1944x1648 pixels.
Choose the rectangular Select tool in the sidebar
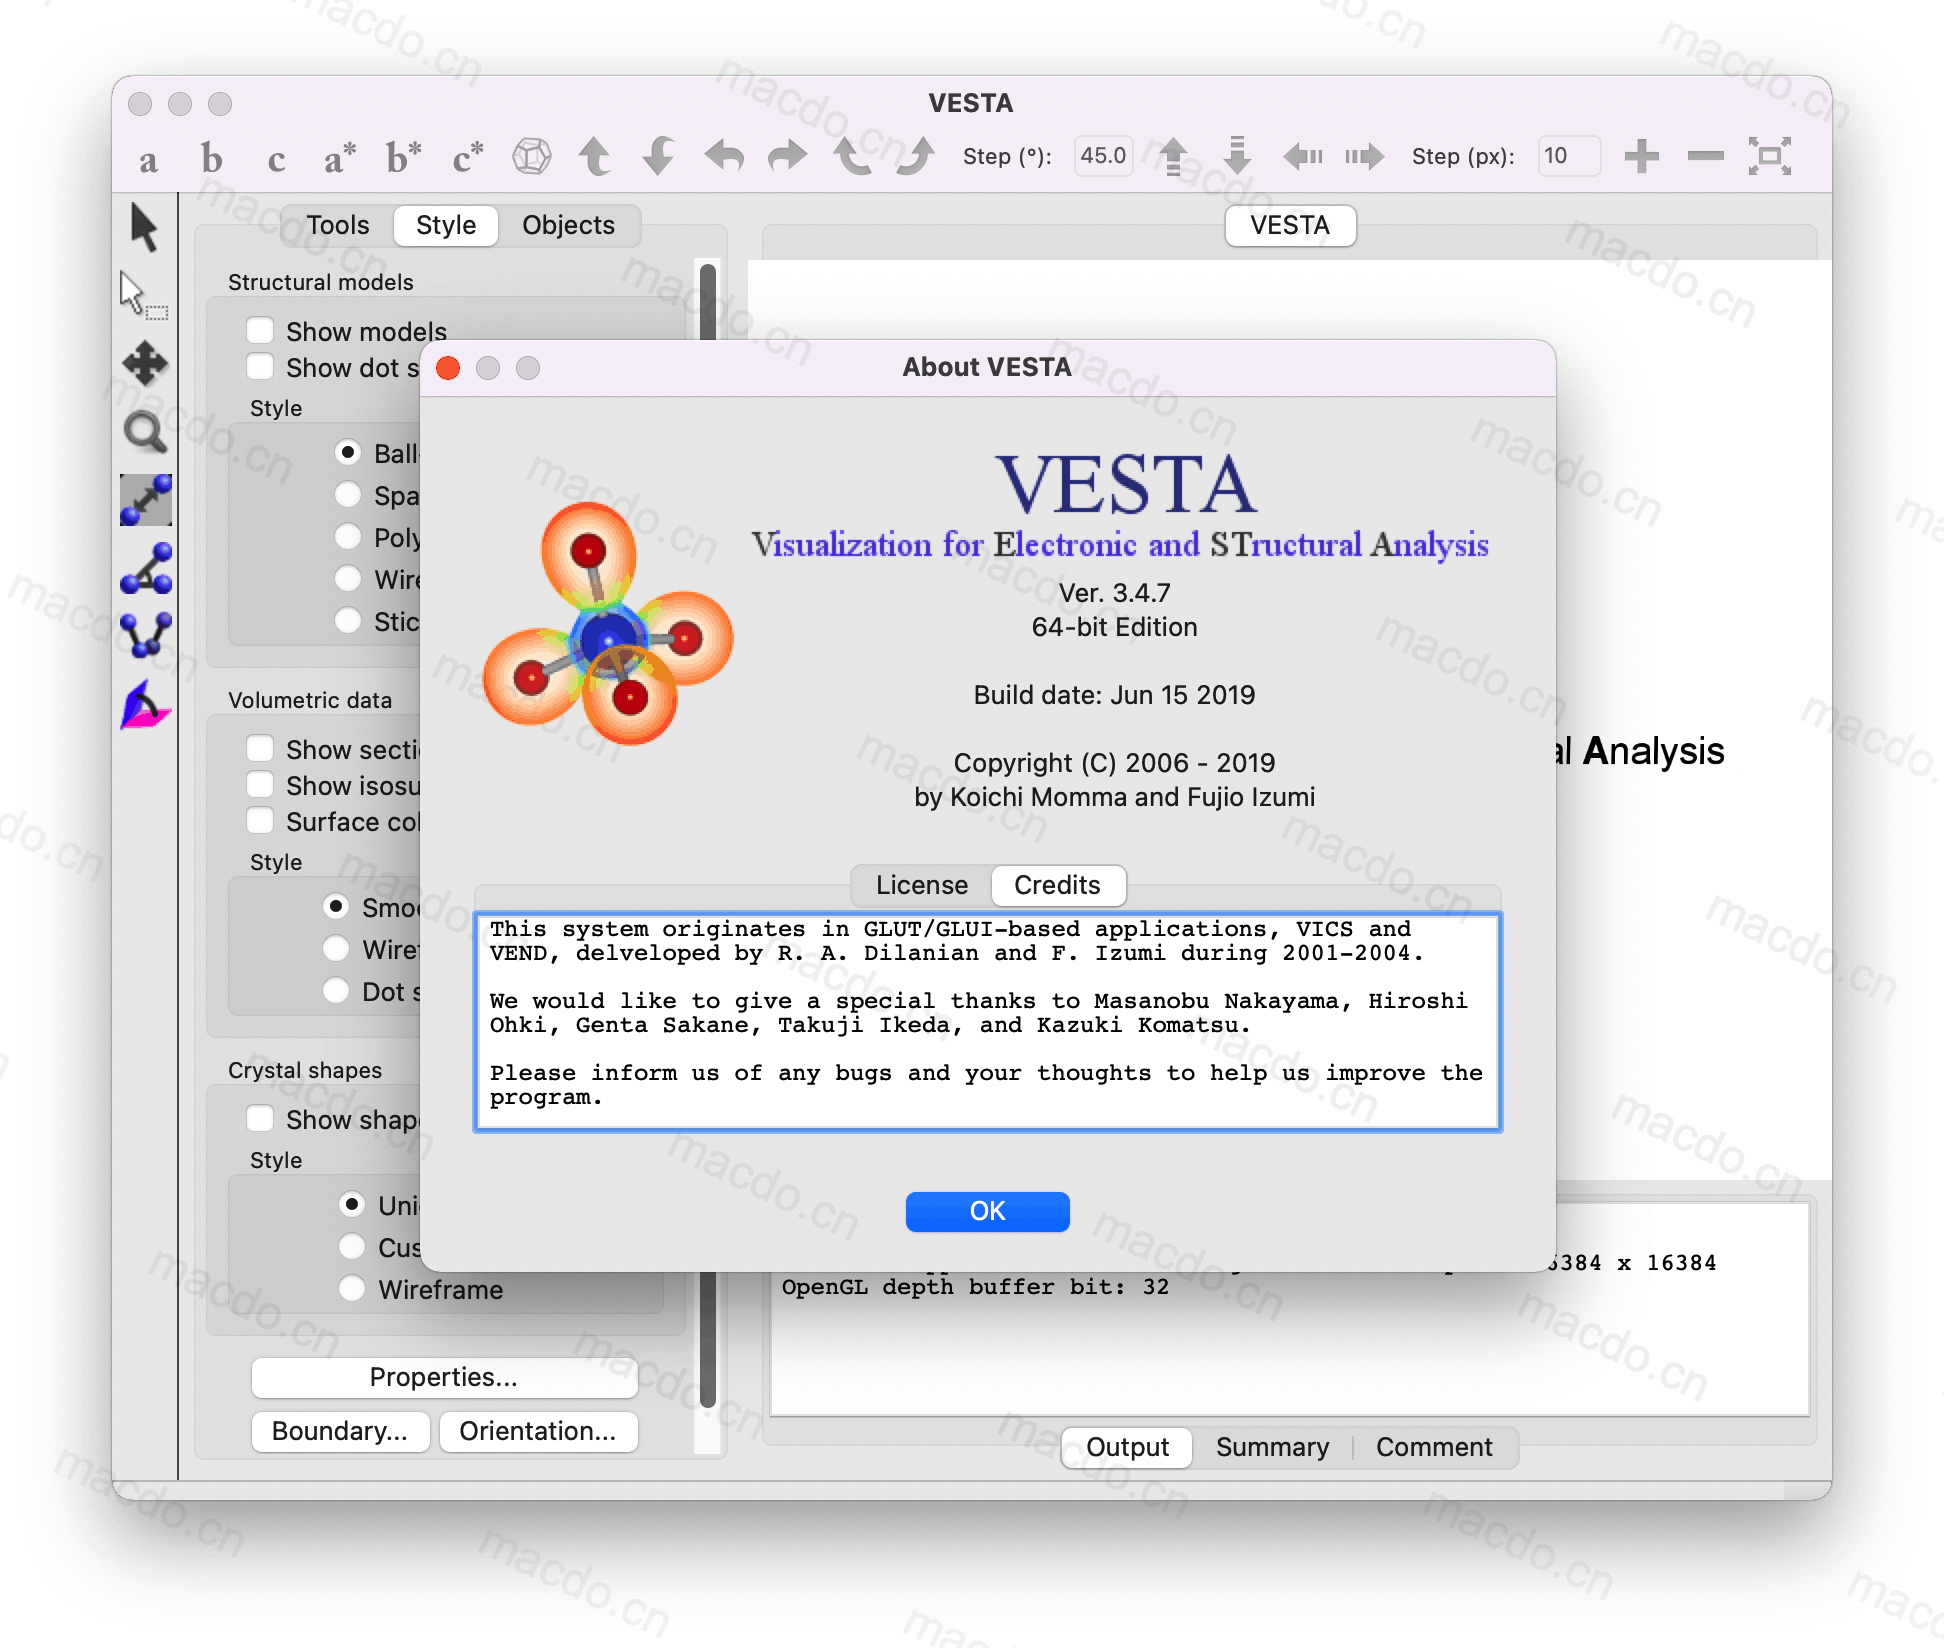tap(144, 296)
